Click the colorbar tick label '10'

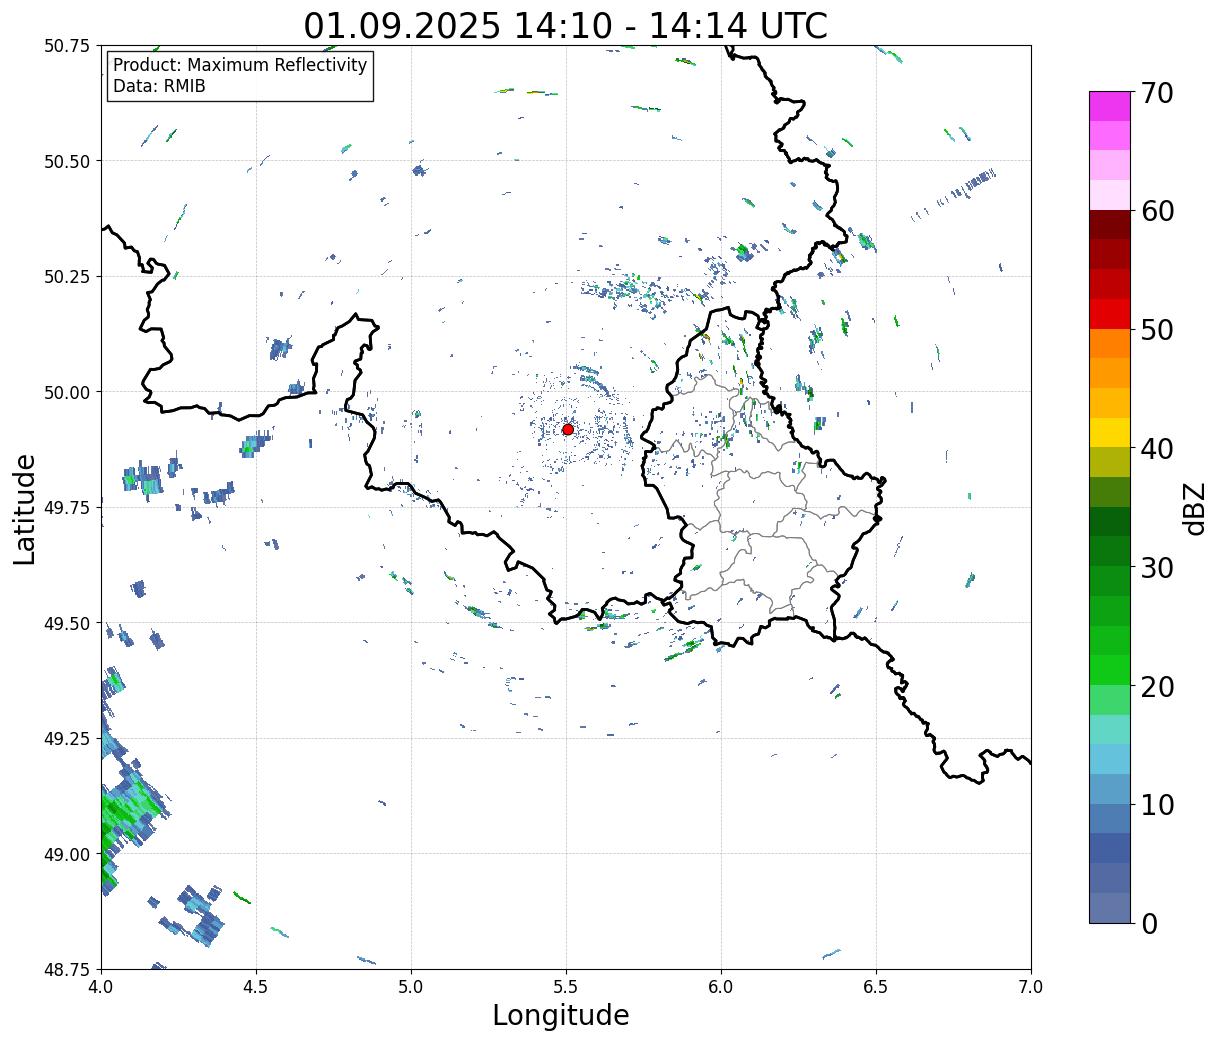coord(1157,805)
